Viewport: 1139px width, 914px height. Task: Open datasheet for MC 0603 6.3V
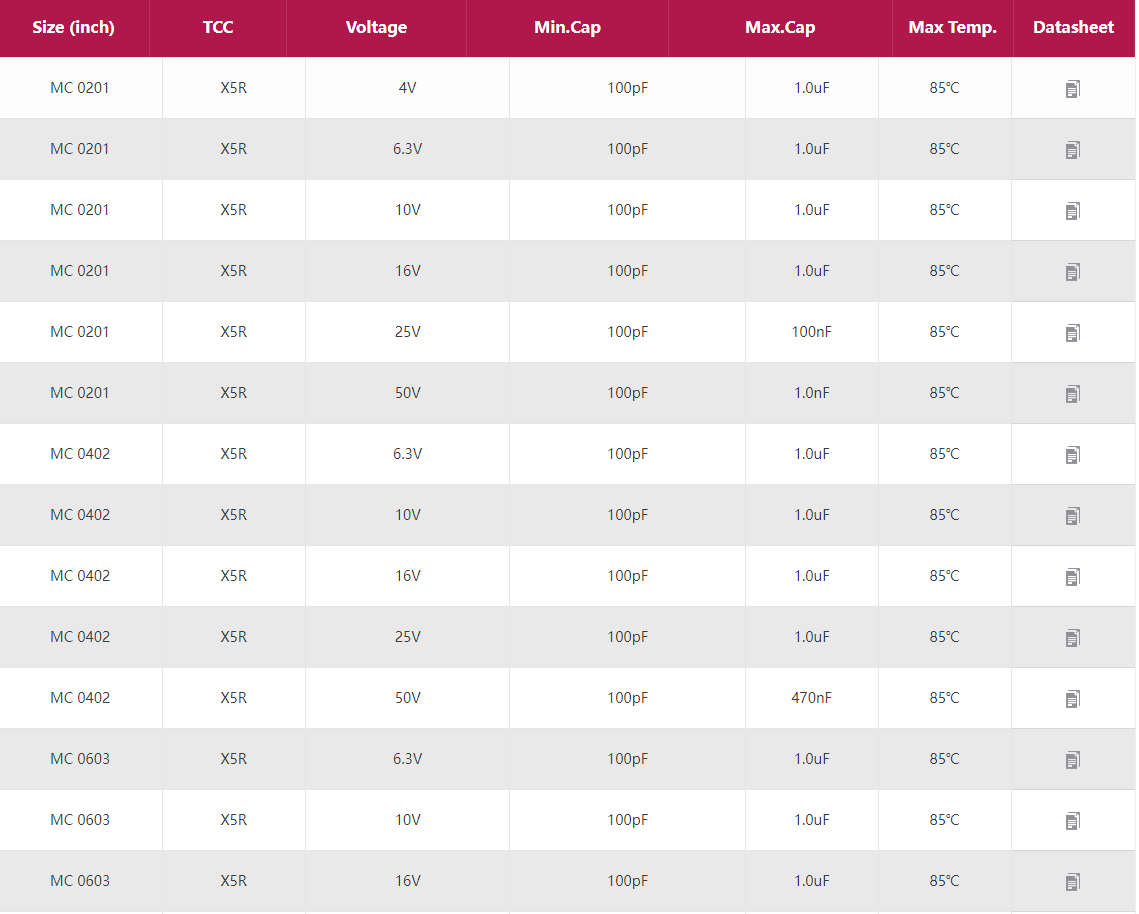(1072, 760)
